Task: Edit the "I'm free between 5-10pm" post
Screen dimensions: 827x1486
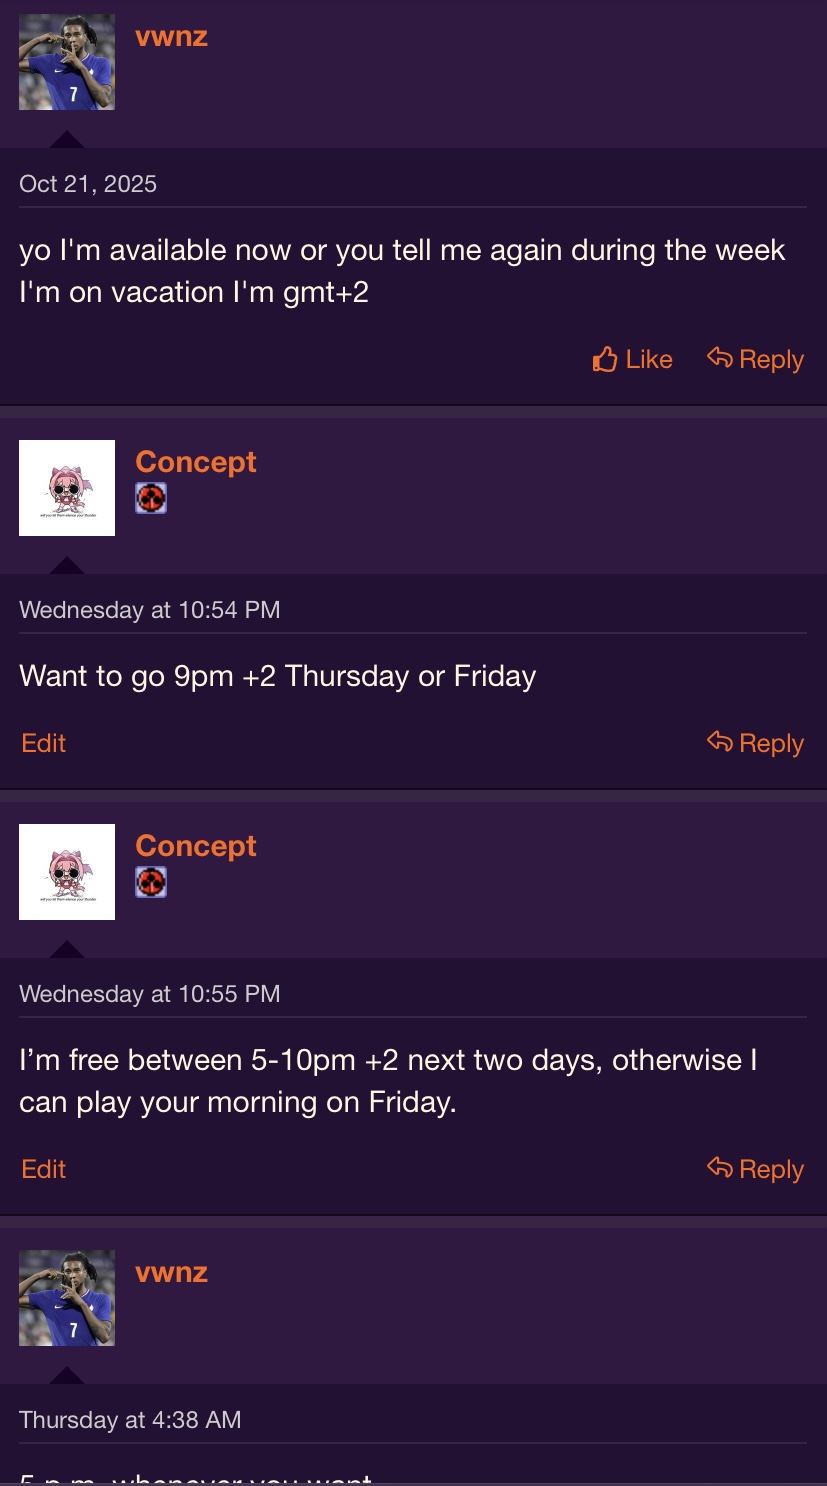Action: click(44, 1169)
